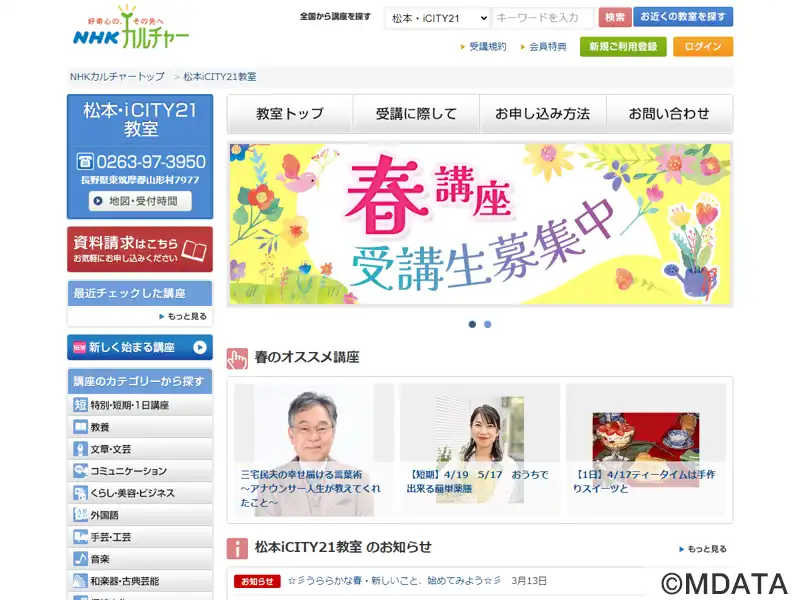Click the 教養 book category icon
800x600 pixels.
coord(80,427)
